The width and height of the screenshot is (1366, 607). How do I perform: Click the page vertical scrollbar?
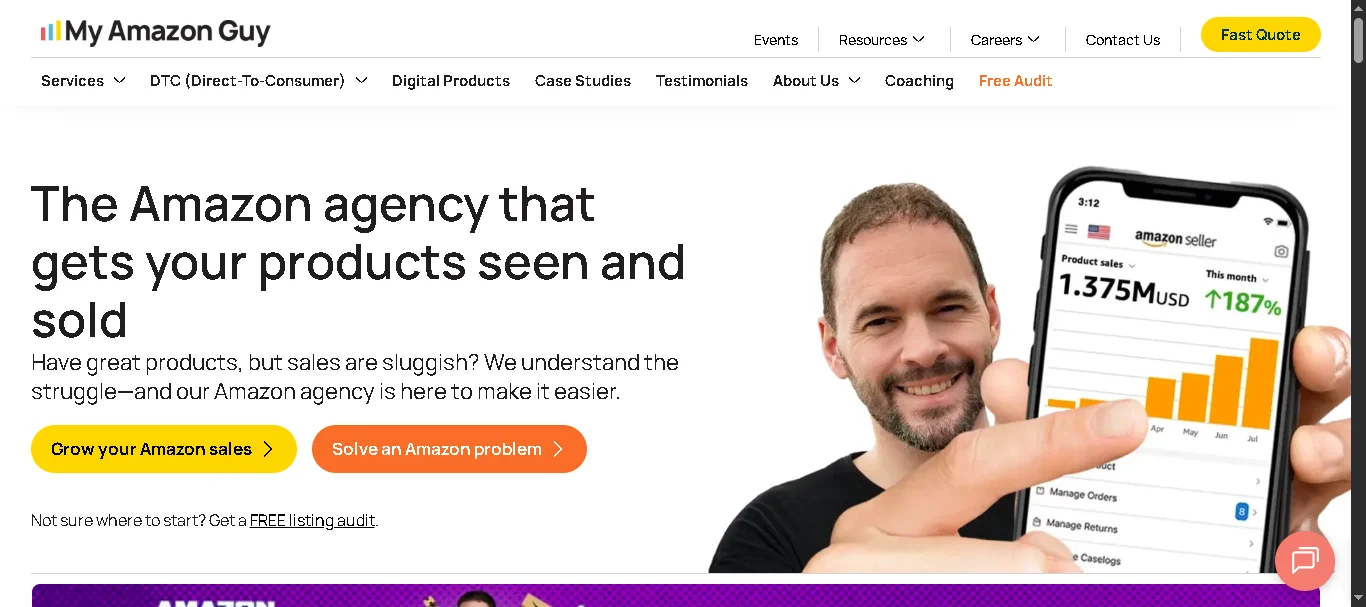(1358, 303)
